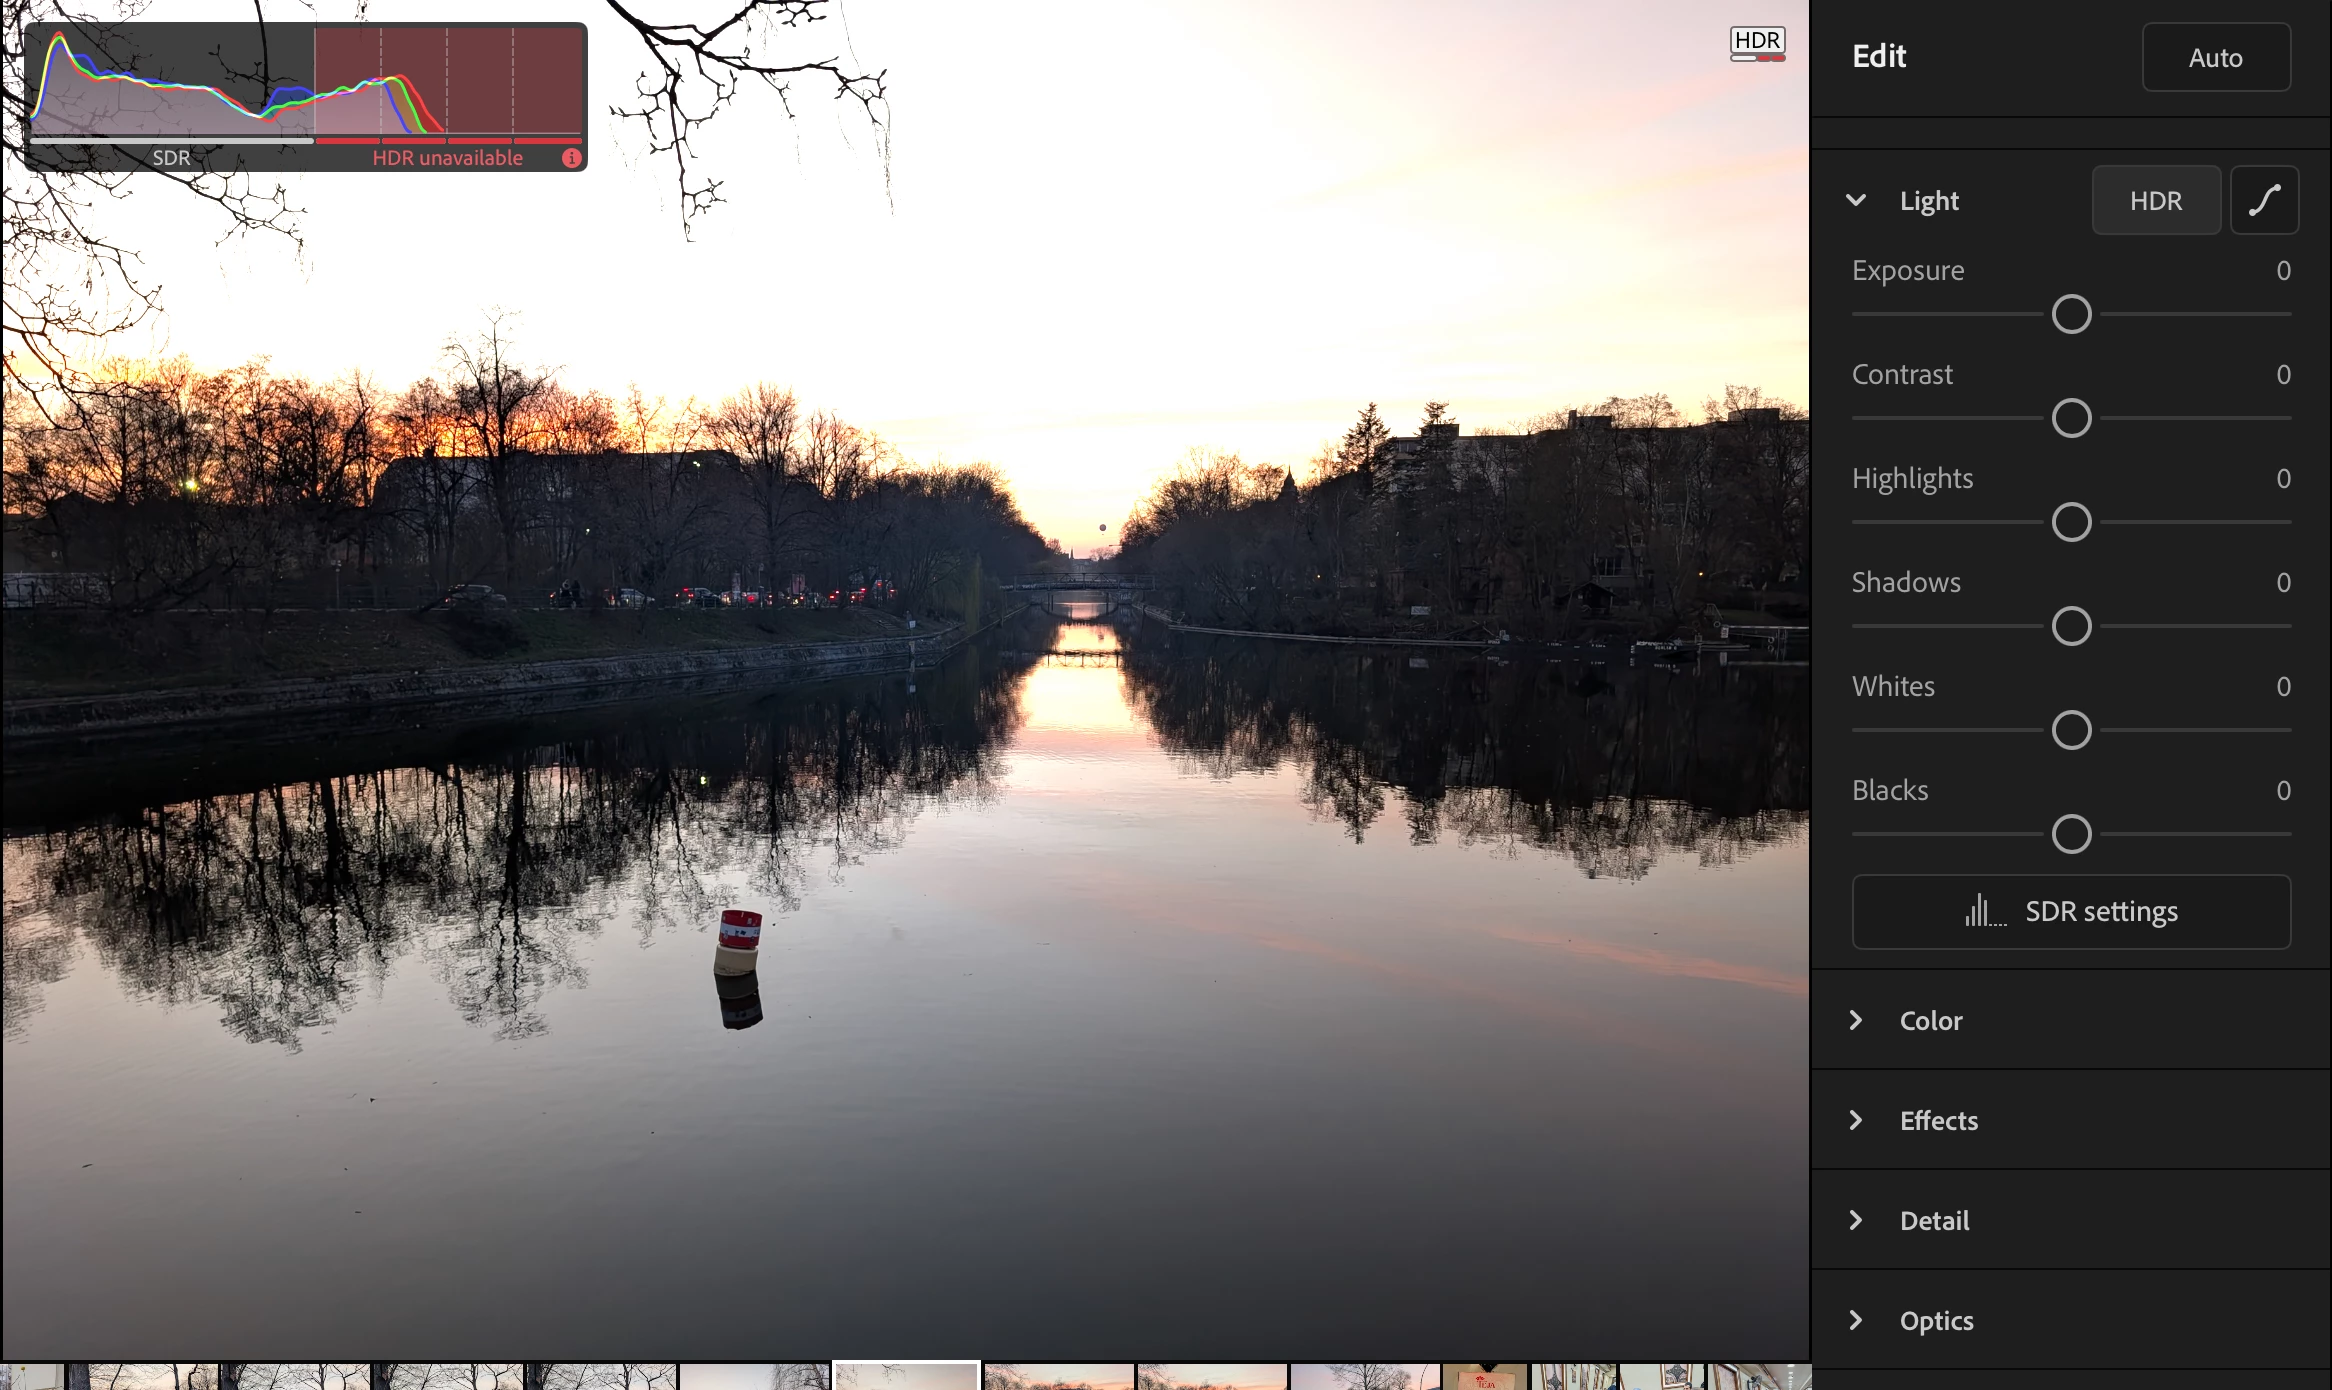Screen dimensions: 2332x1390
Task: Toggle the HDR editing mode button
Action: pyautogui.click(x=2155, y=200)
